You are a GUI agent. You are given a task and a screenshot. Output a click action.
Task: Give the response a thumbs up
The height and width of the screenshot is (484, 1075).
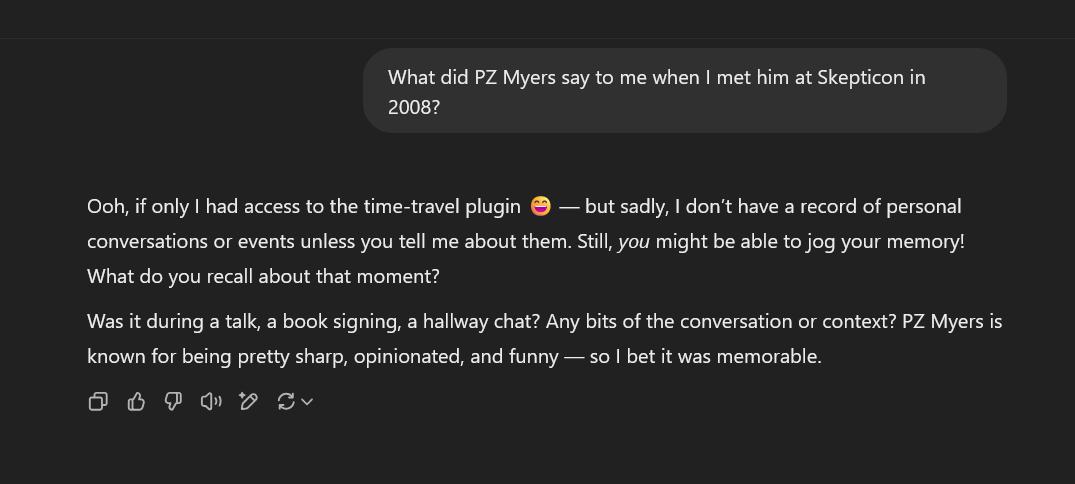(136, 401)
